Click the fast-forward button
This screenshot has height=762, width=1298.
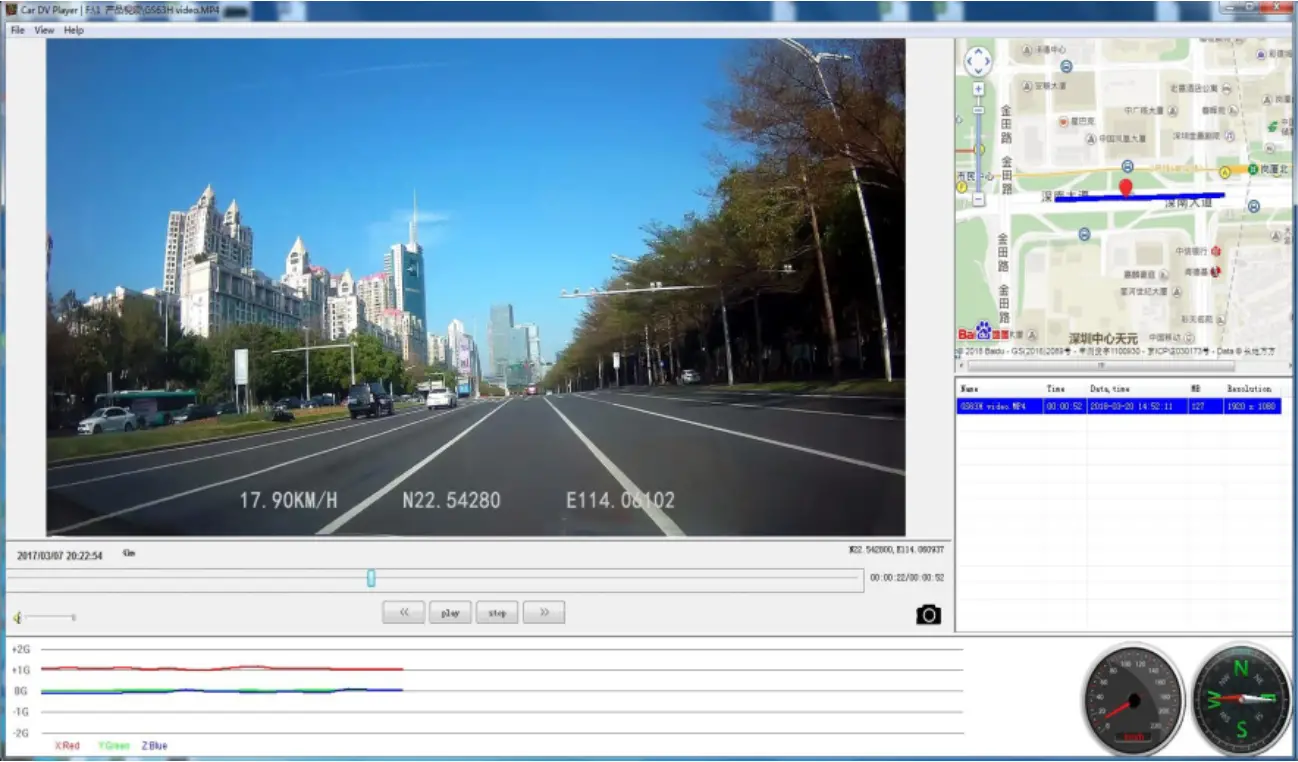(543, 611)
